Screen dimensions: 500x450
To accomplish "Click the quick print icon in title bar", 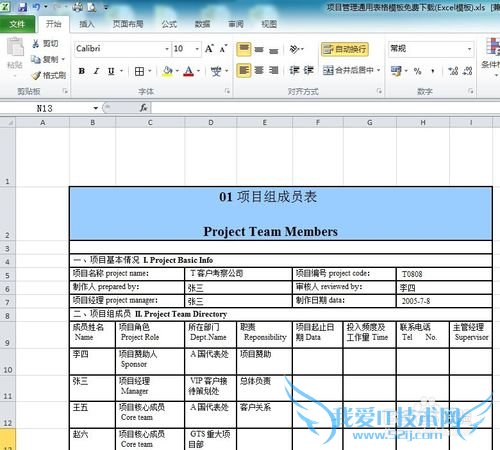I will [78, 7].
